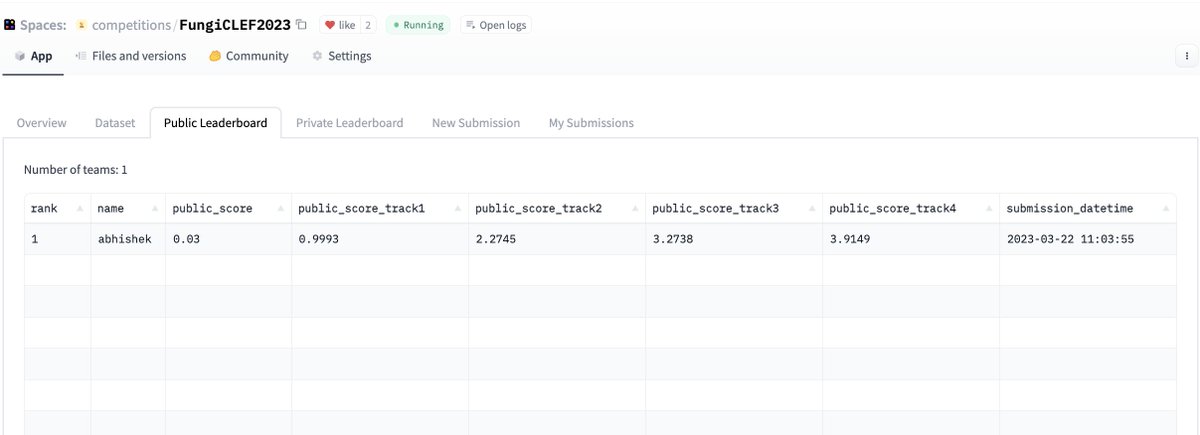
Task: Open logs for the space
Action: point(496,25)
